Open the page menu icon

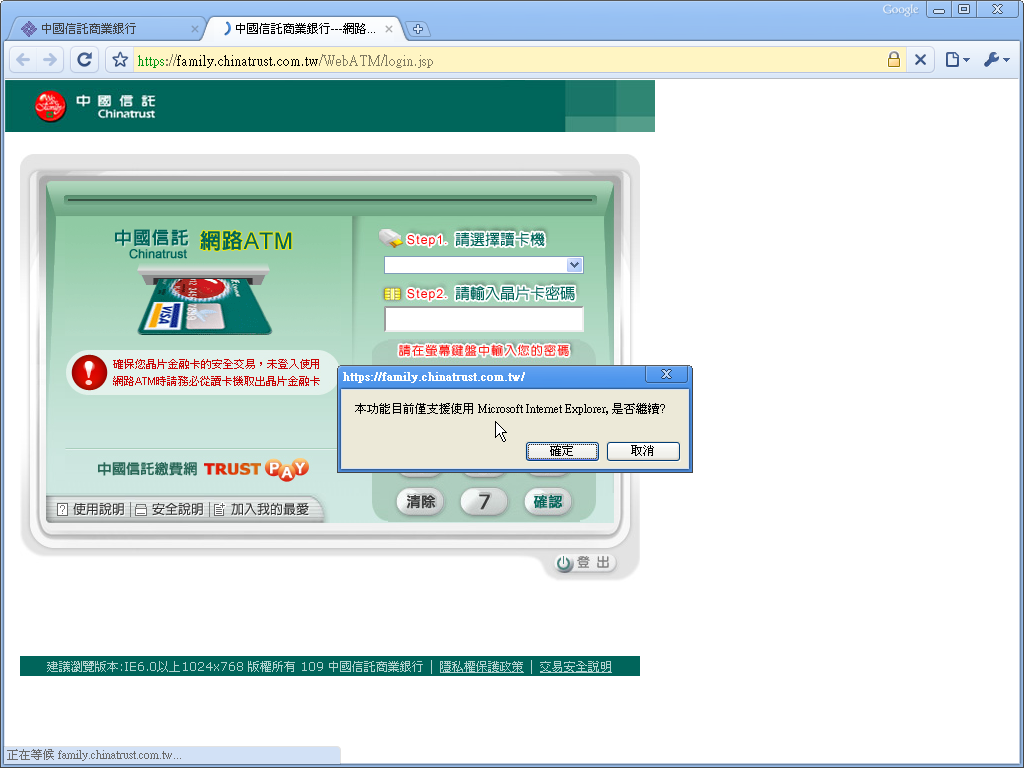click(957, 60)
